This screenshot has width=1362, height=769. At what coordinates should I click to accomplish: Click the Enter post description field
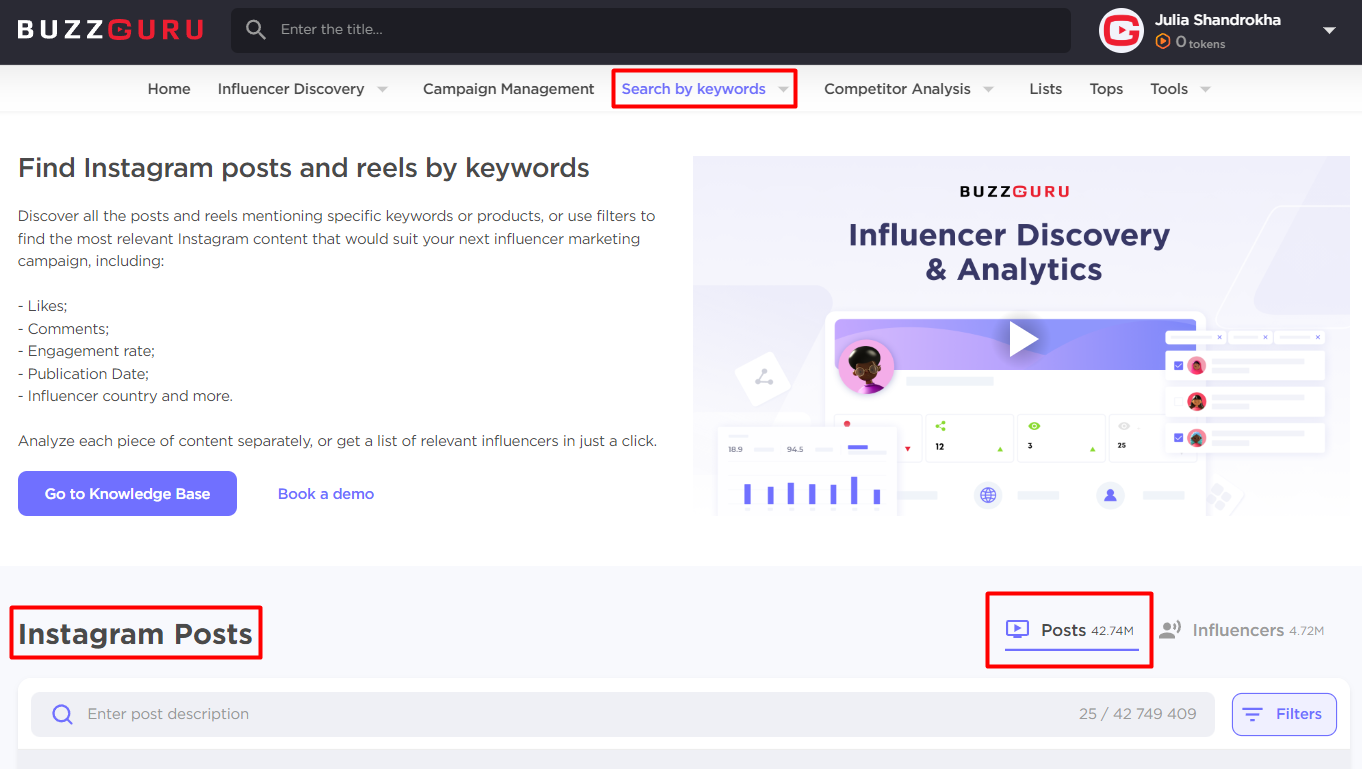(623, 714)
